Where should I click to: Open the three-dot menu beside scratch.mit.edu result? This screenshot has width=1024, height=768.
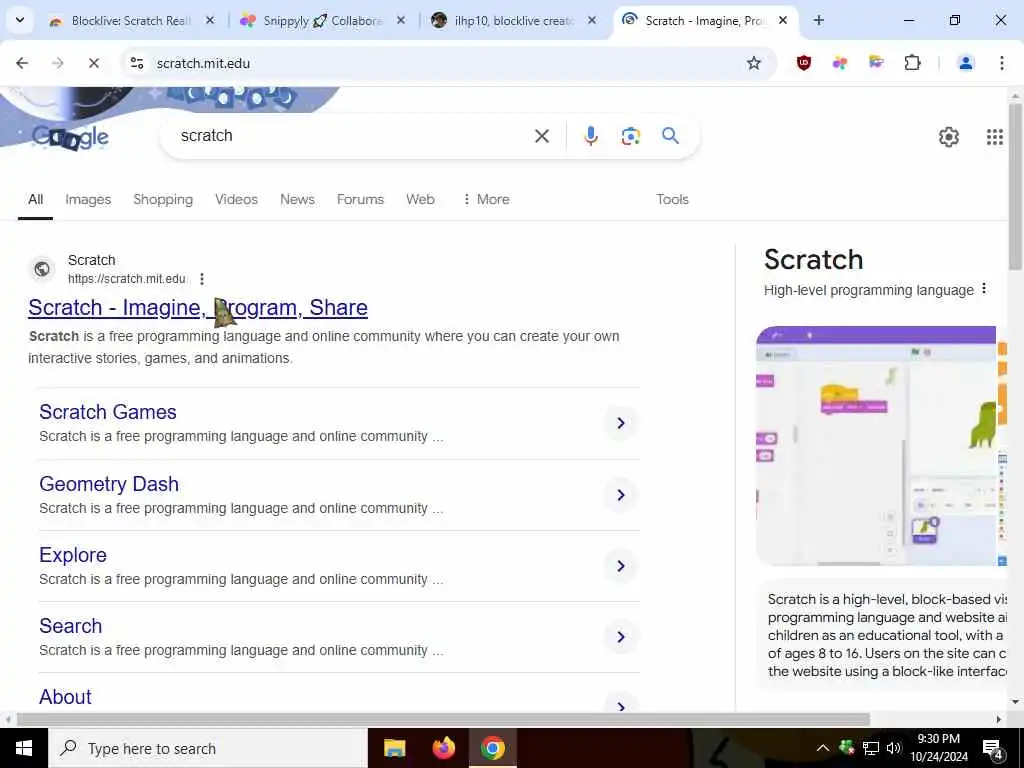202,279
